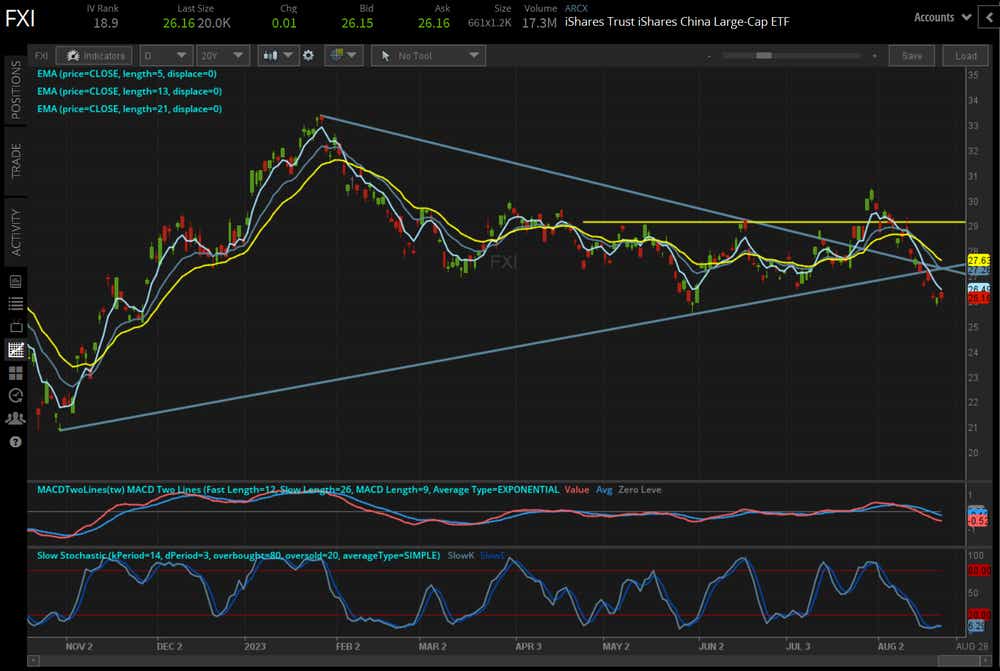Open the help question mark icon
This screenshot has width=1000, height=671.
[x=16, y=441]
